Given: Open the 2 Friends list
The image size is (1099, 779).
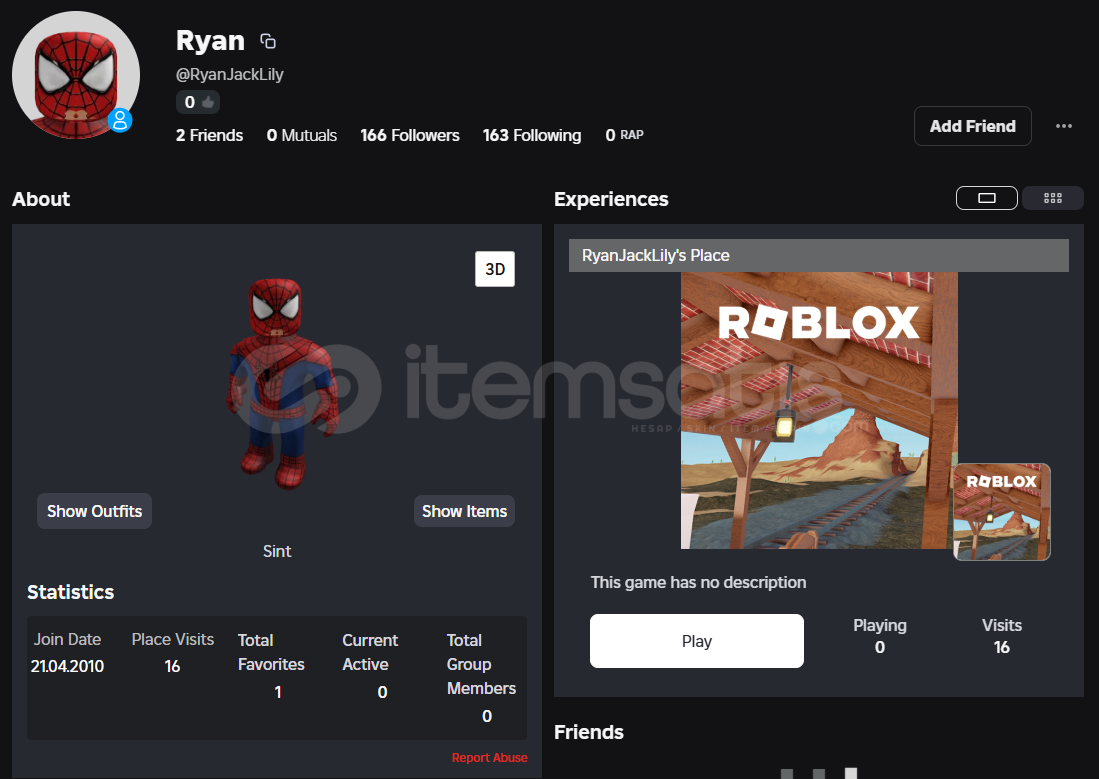Looking at the screenshot, I should point(210,135).
